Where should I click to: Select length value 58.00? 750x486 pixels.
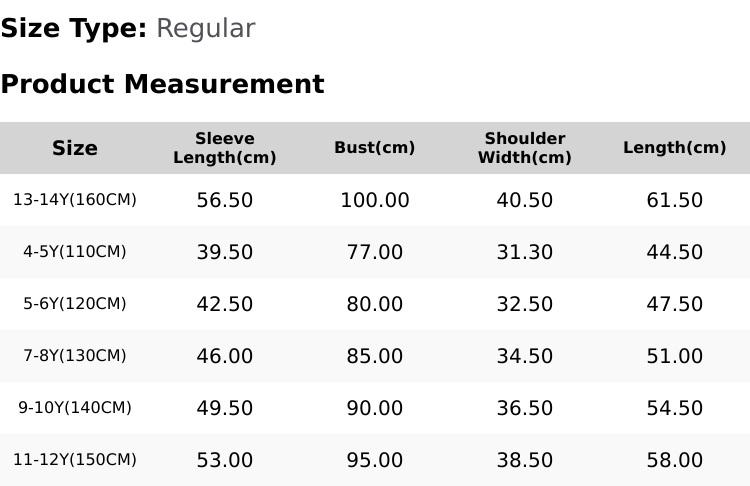pyautogui.click(x=674, y=460)
